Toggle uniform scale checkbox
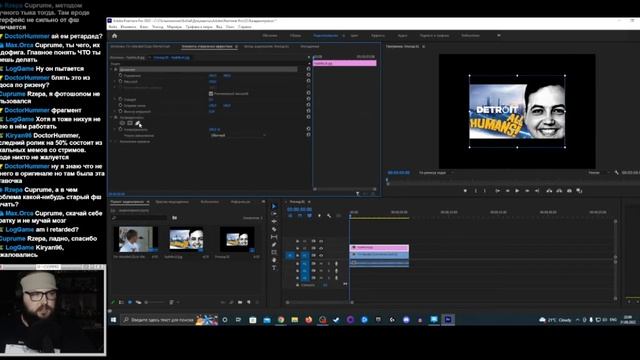640x360 pixels. (211, 93)
